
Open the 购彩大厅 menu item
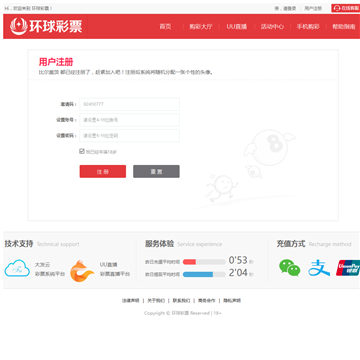tap(201, 27)
